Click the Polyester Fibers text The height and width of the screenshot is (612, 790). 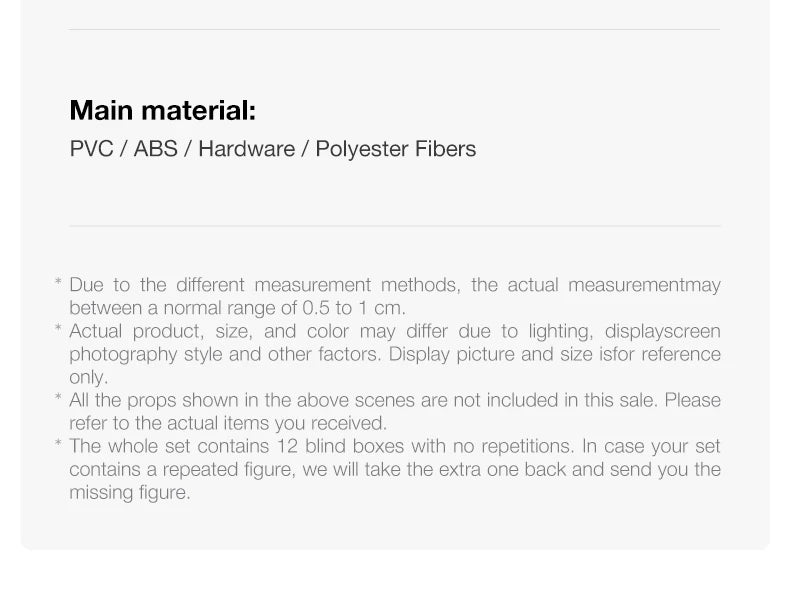395,149
